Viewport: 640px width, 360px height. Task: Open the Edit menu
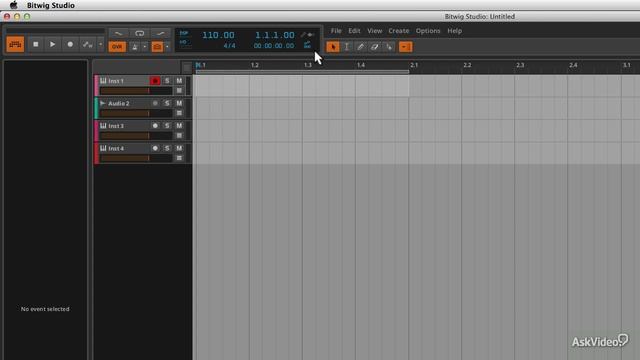pyautogui.click(x=354, y=31)
